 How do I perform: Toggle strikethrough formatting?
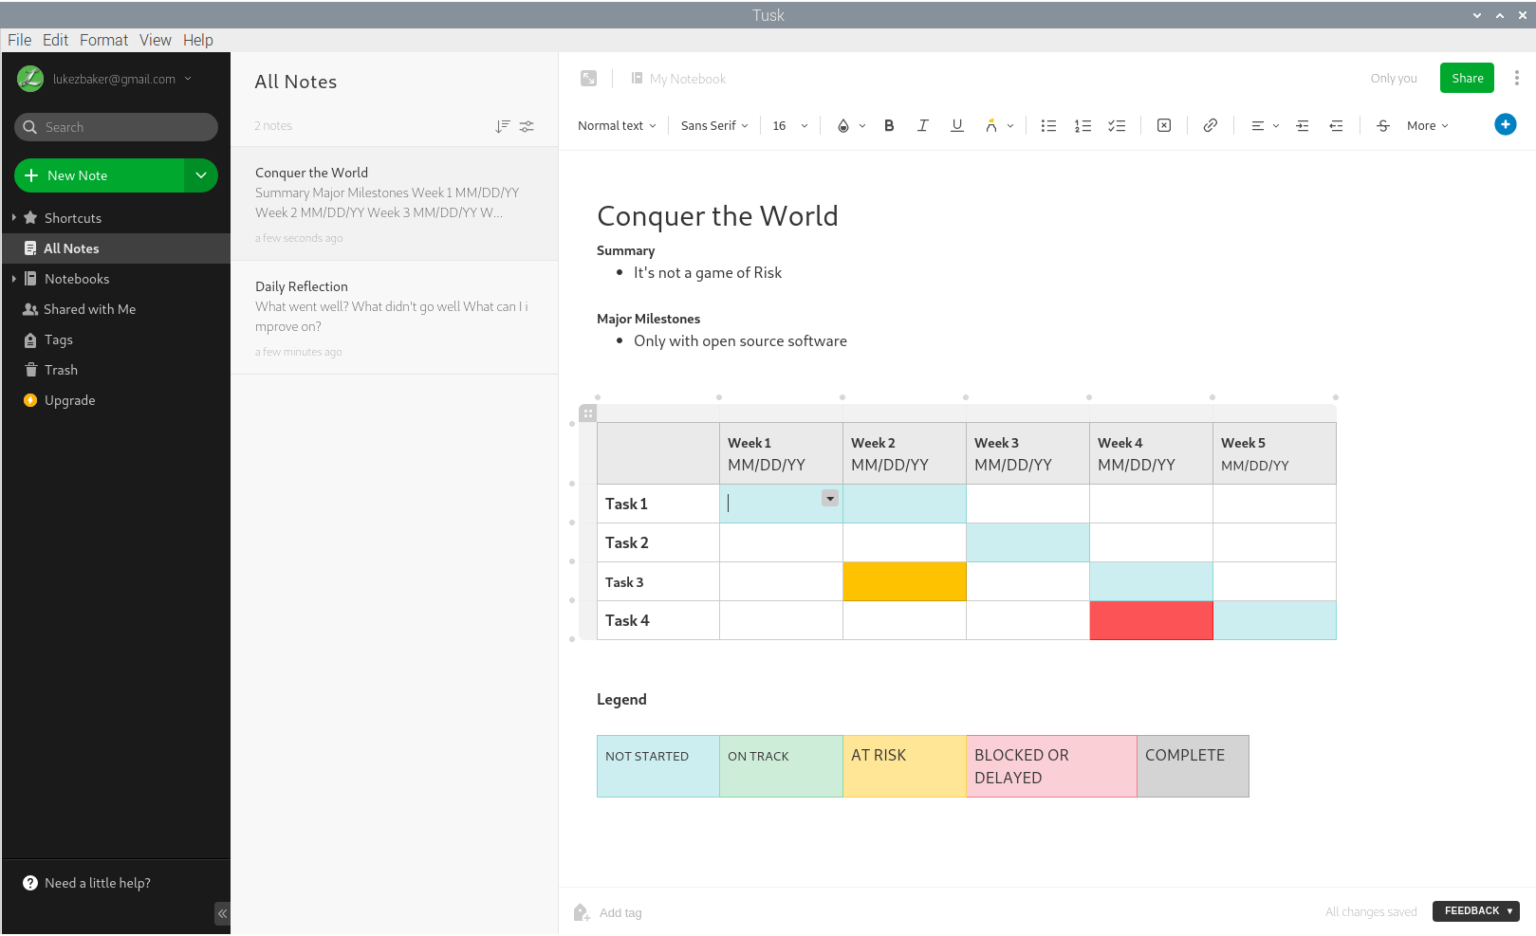point(1383,126)
